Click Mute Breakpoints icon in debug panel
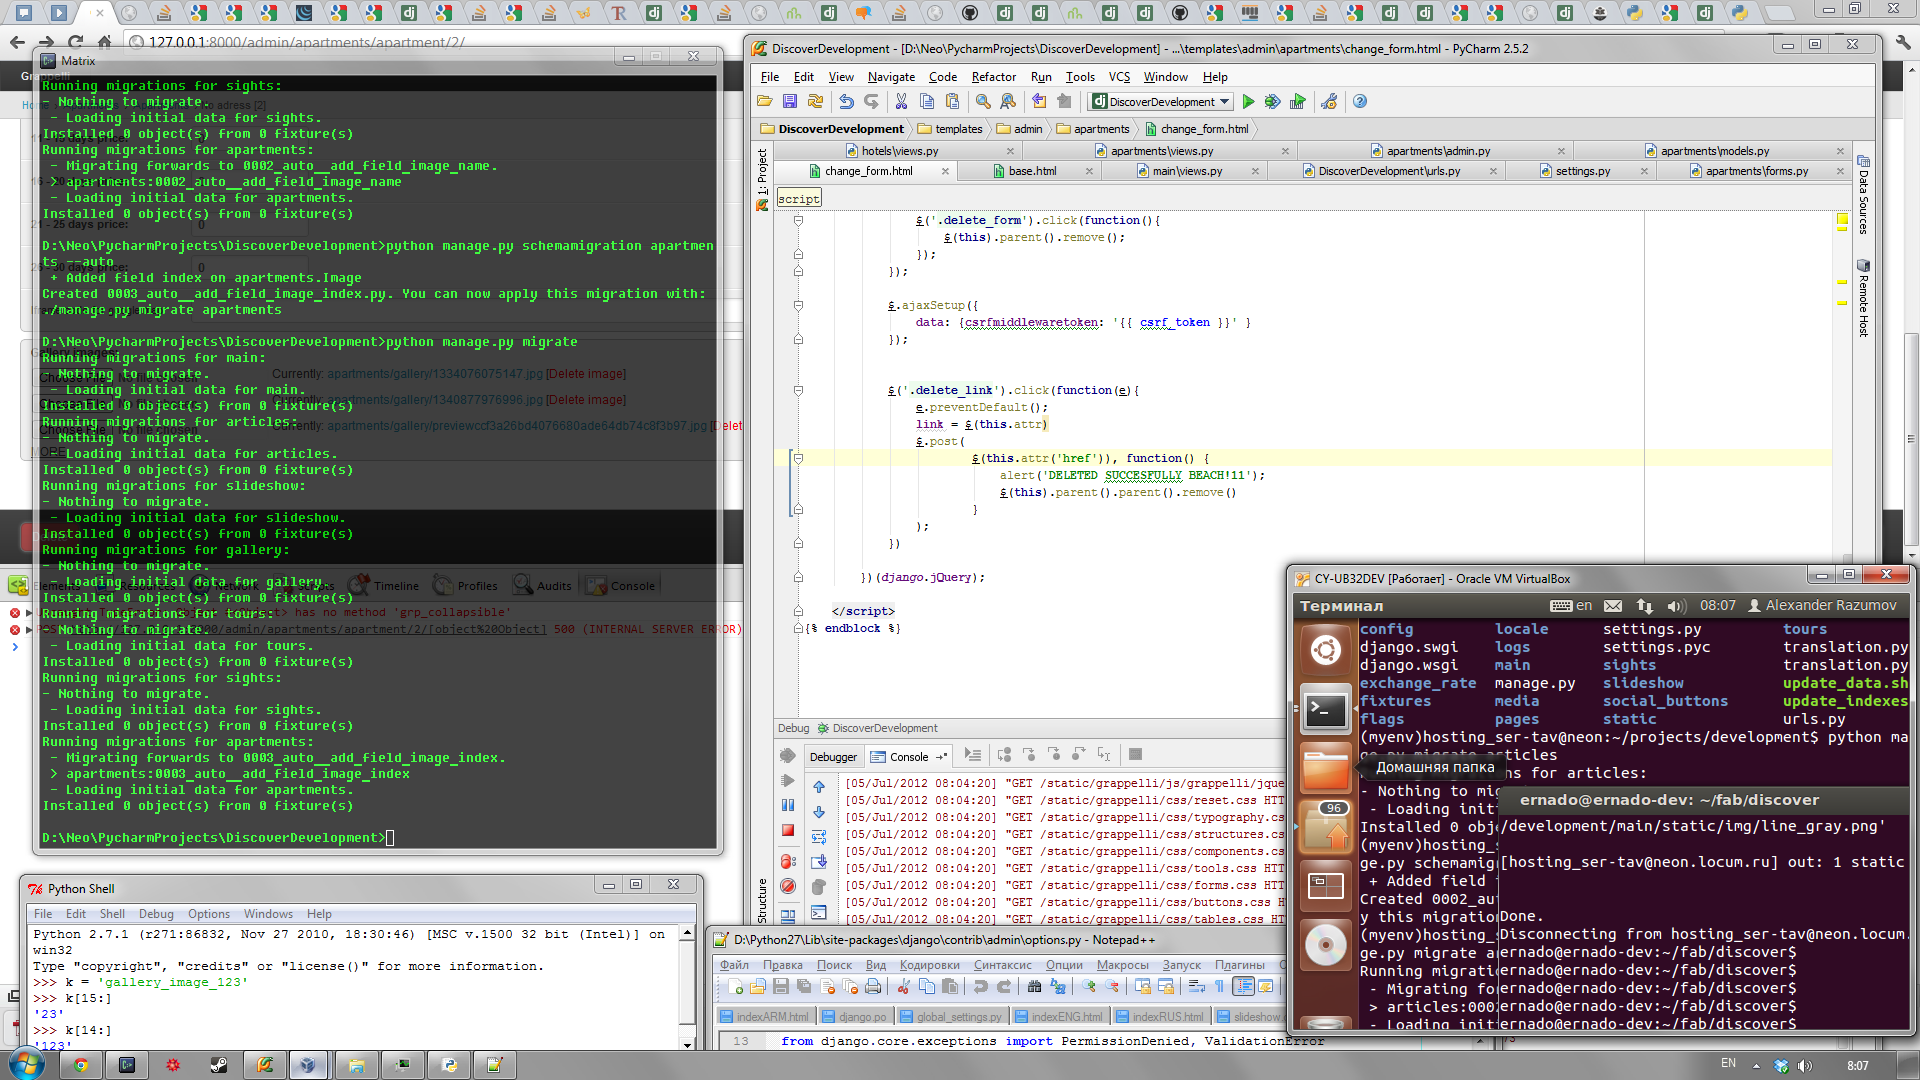 click(x=788, y=886)
